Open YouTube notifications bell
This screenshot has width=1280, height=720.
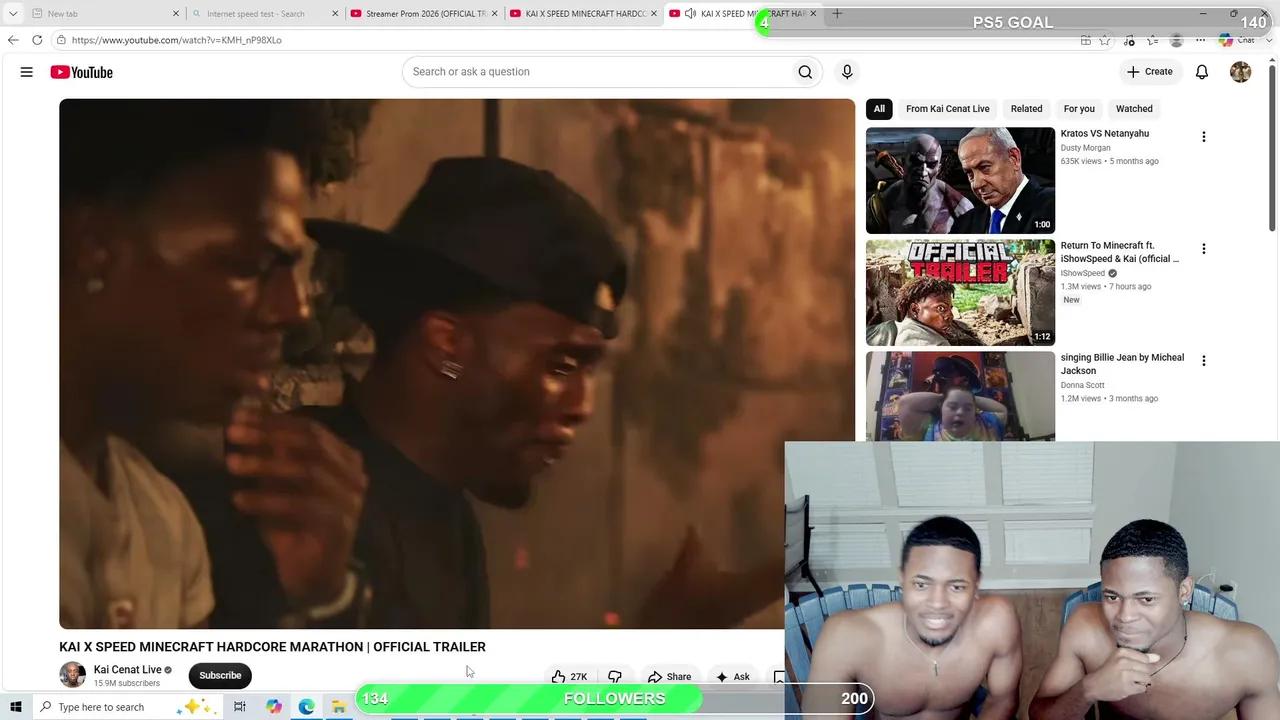tap(1202, 72)
